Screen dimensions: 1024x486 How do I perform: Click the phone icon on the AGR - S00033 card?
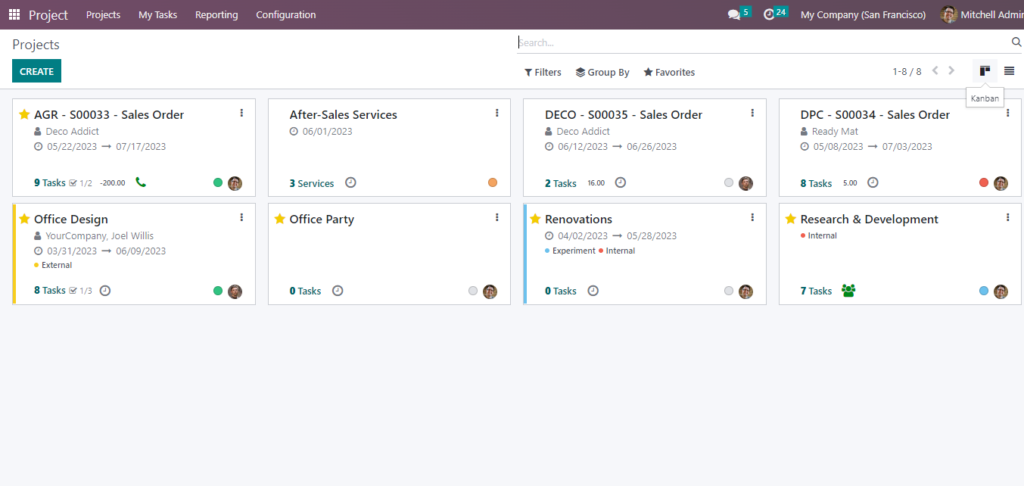[140, 183]
